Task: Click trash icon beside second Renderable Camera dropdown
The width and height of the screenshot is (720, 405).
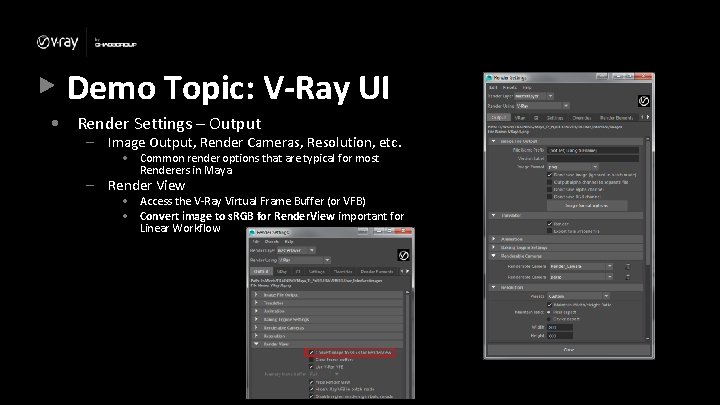Action: coord(628,277)
